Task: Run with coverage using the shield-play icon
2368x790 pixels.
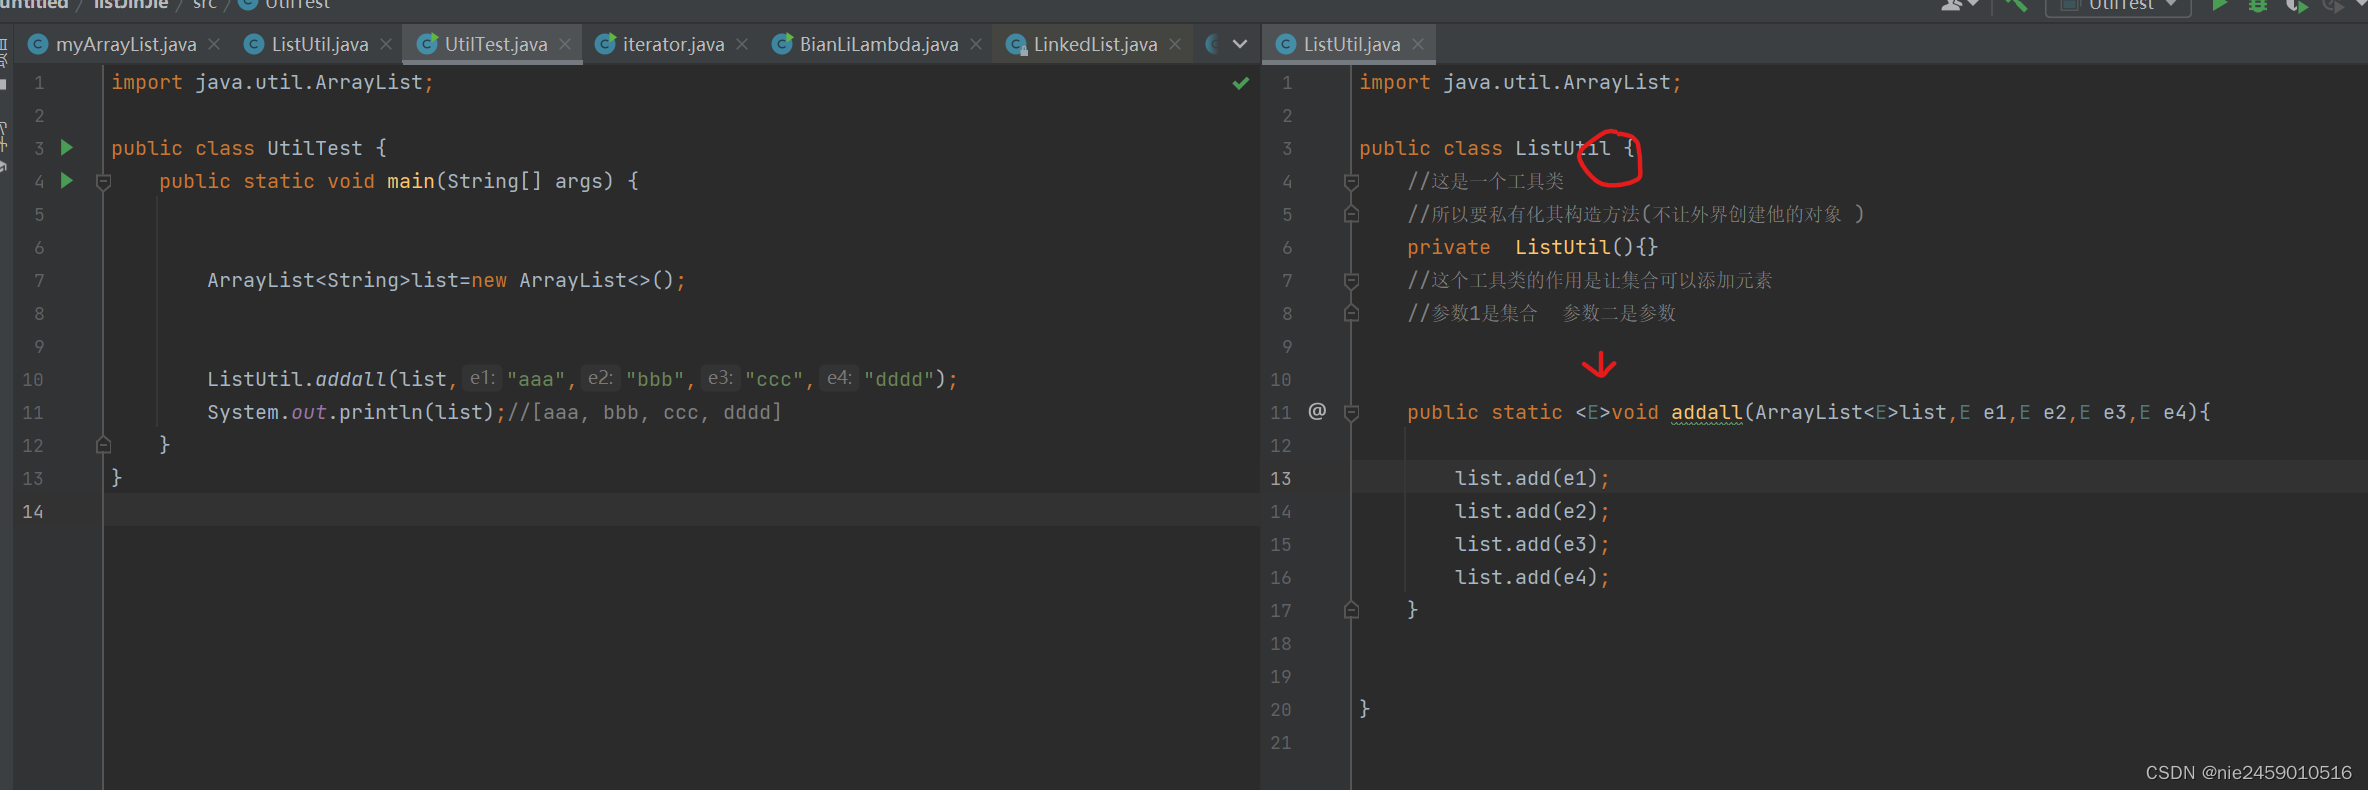Action: [x=2296, y=6]
